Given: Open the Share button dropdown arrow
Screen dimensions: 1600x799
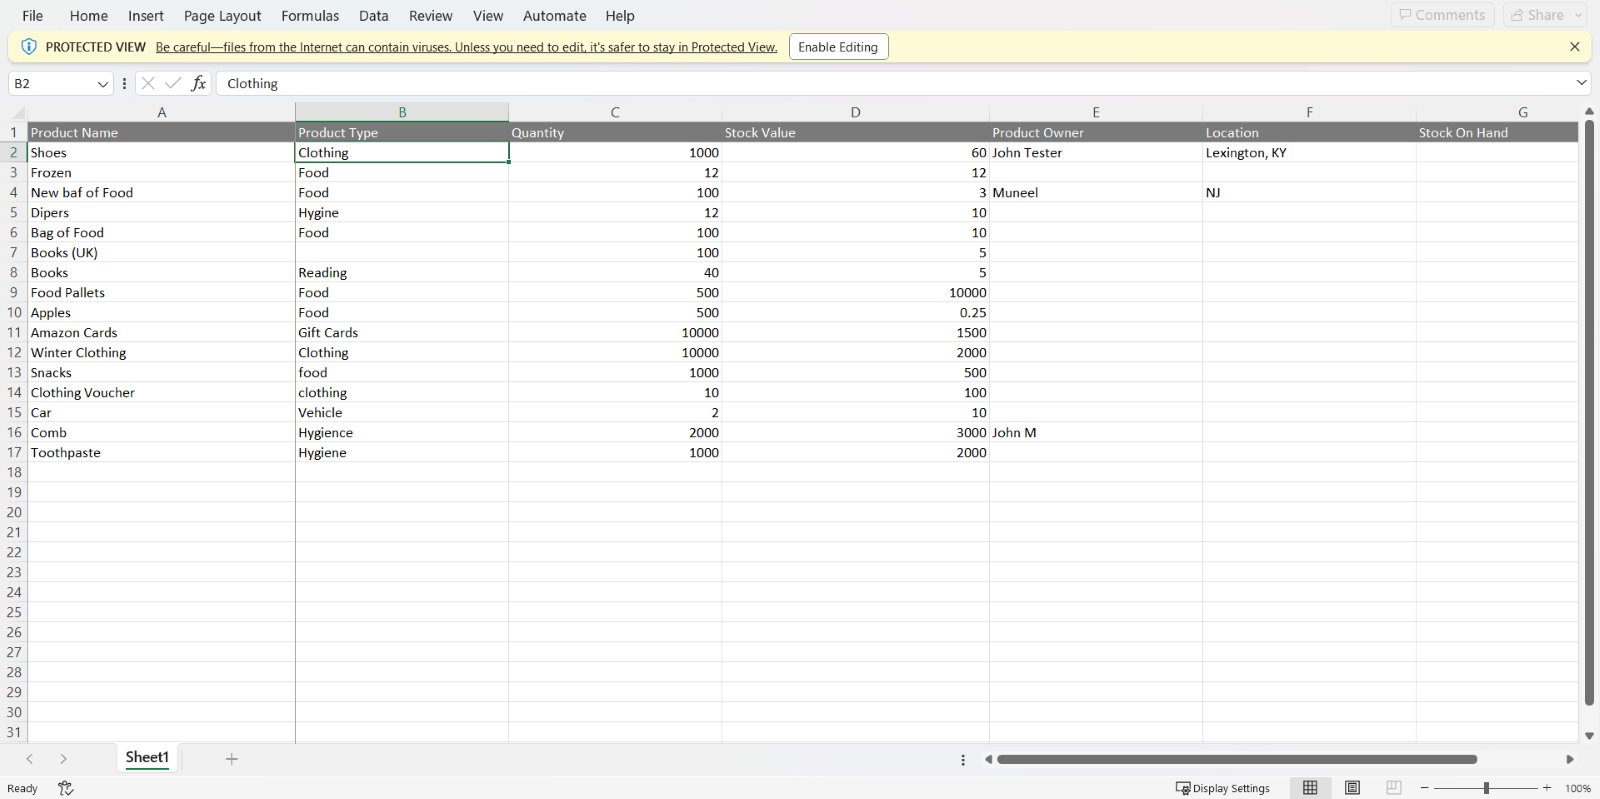Looking at the screenshot, I should (x=1579, y=15).
